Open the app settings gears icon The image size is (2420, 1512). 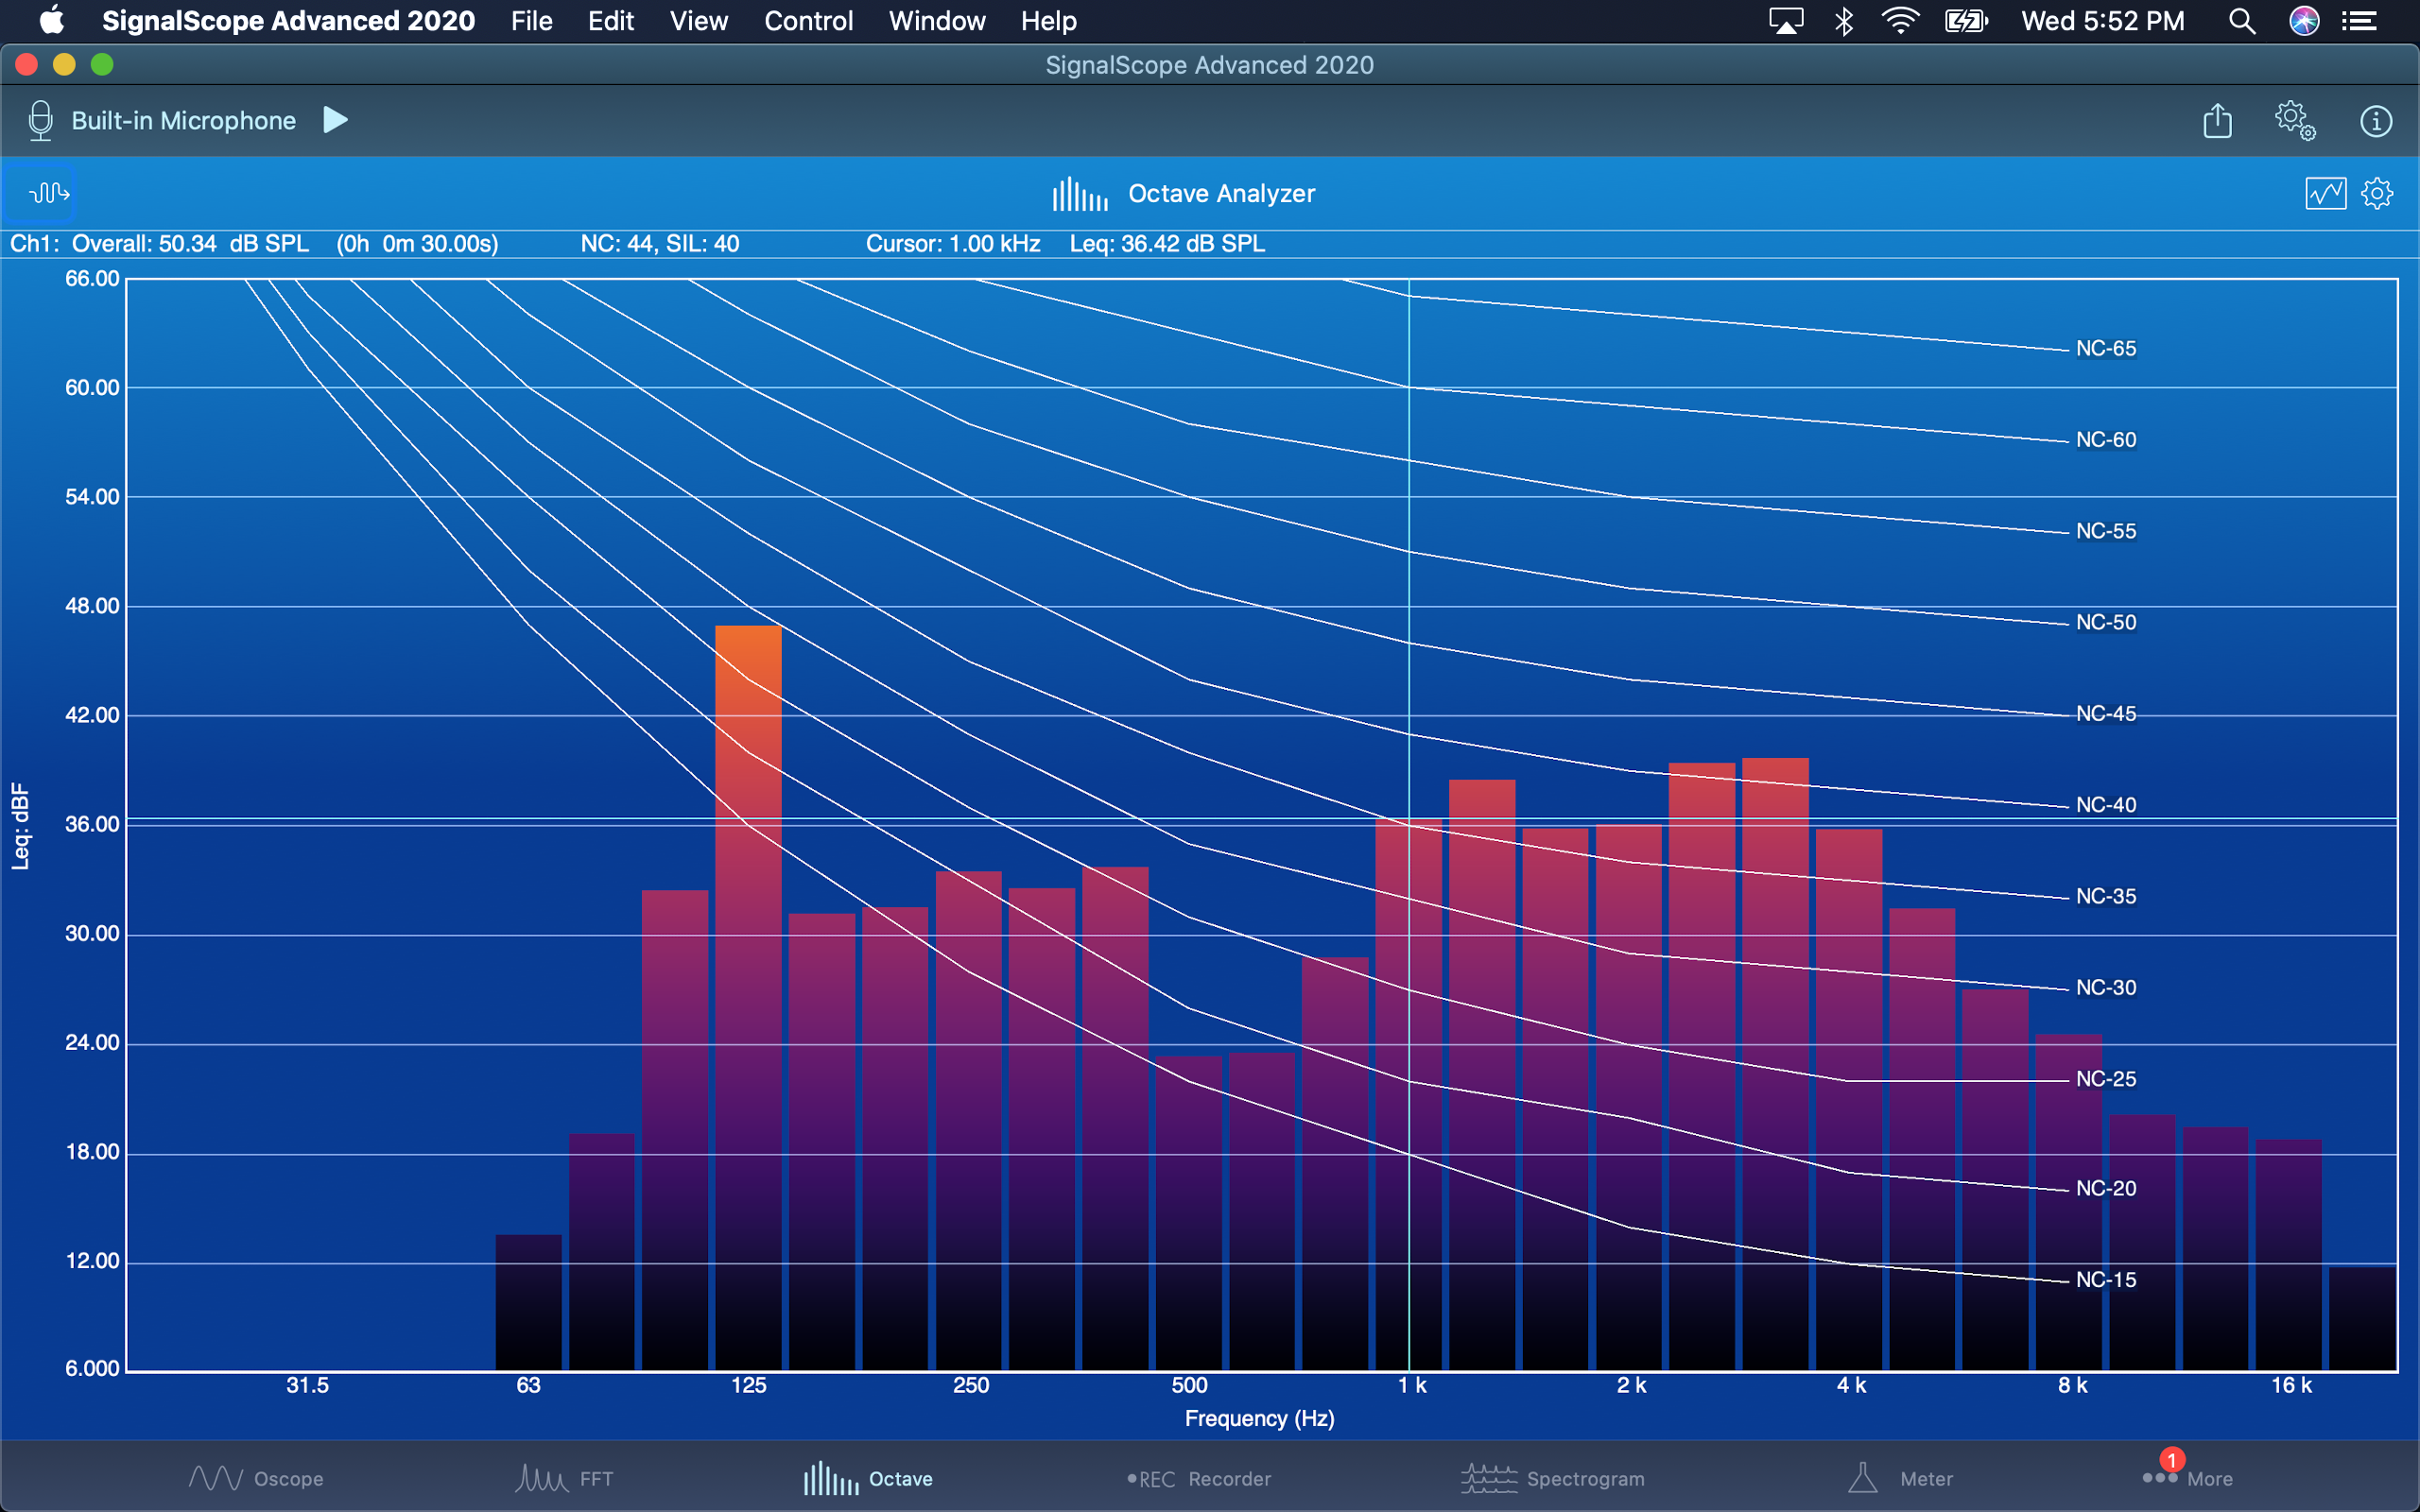point(2294,121)
